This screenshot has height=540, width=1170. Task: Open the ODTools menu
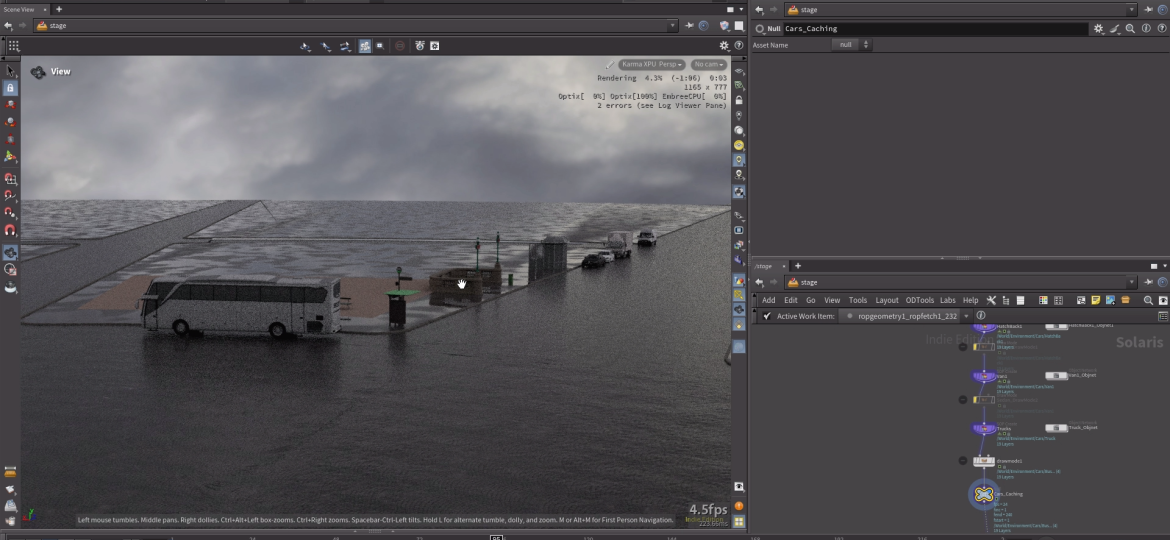click(919, 300)
